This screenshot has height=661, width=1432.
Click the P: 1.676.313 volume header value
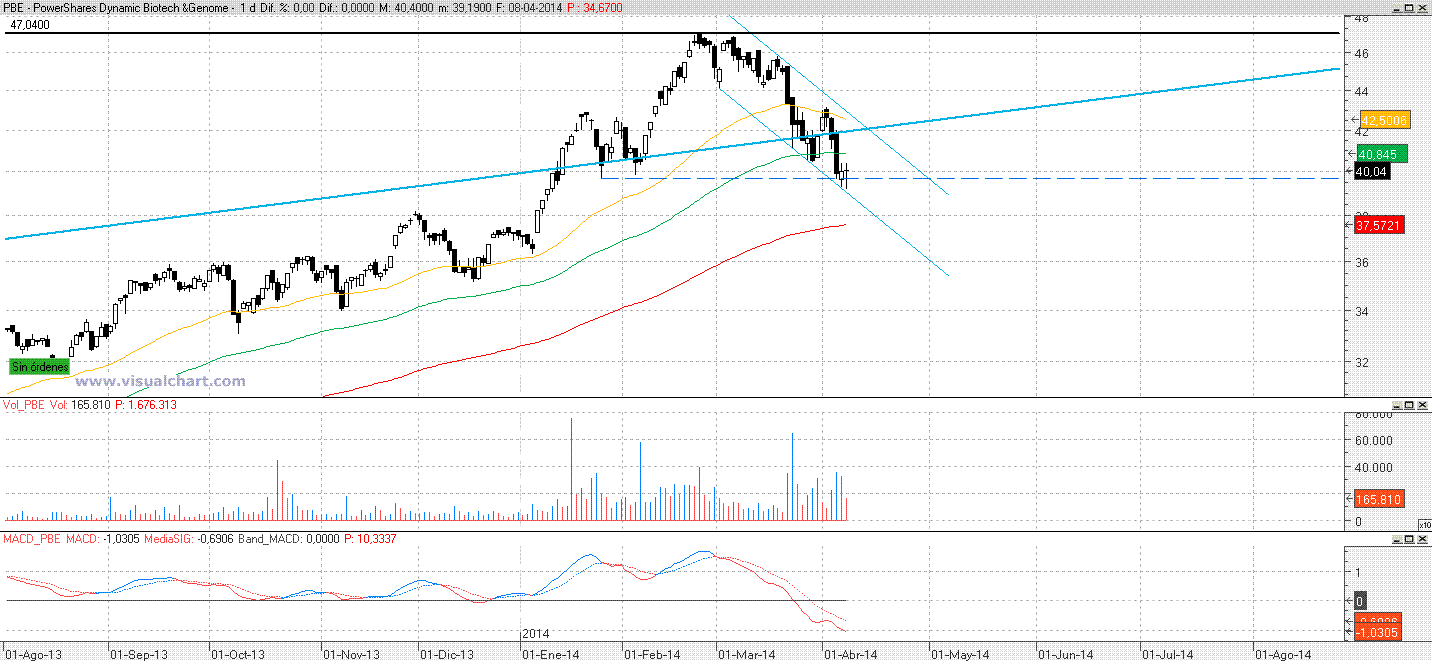pyautogui.click(x=145, y=405)
